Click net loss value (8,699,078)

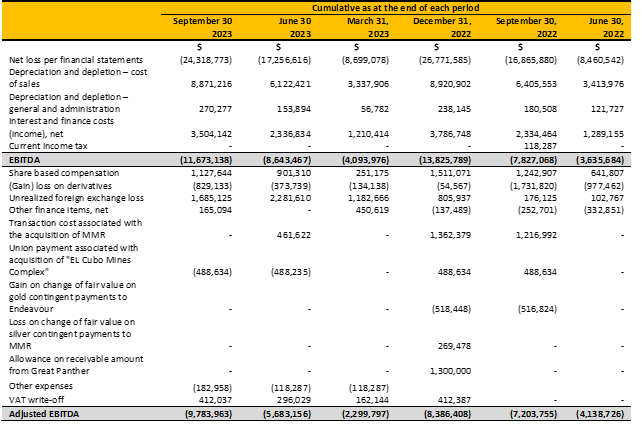pos(365,60)
